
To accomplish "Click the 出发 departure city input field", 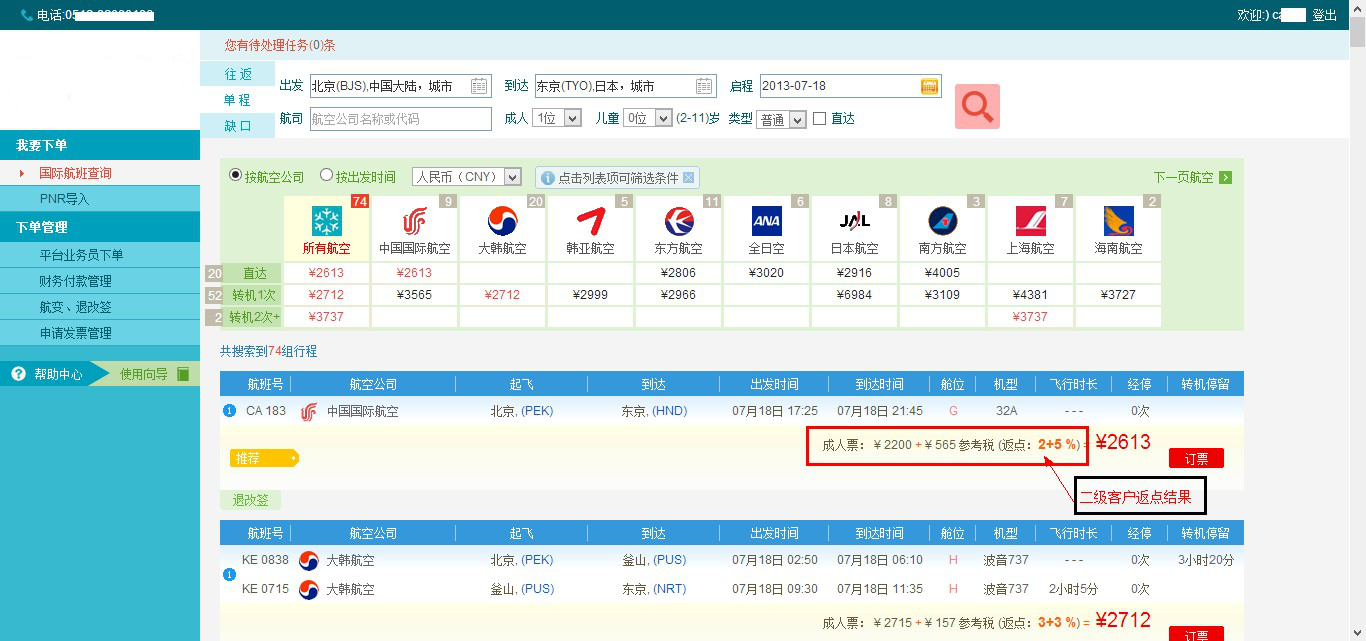I will pyautogui.click(x=400, y=86).
